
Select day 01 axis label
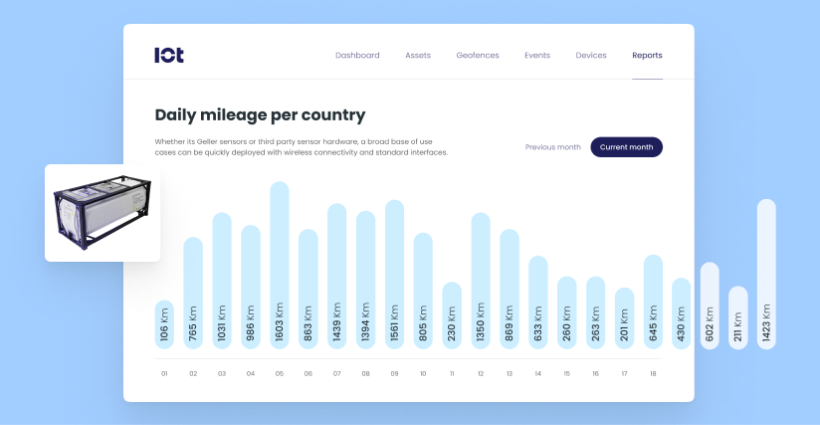(164, 374)
